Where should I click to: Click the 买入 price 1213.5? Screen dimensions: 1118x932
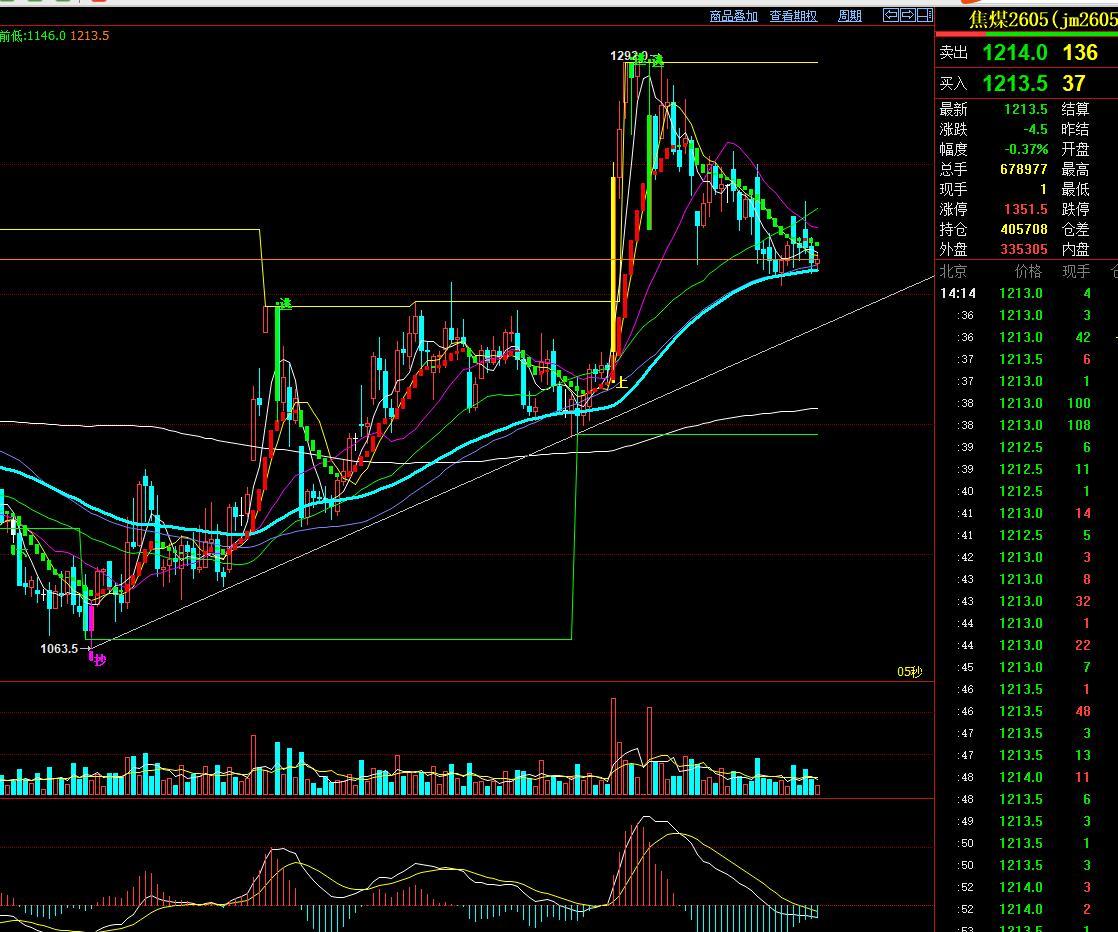(x=1015, y=83)
